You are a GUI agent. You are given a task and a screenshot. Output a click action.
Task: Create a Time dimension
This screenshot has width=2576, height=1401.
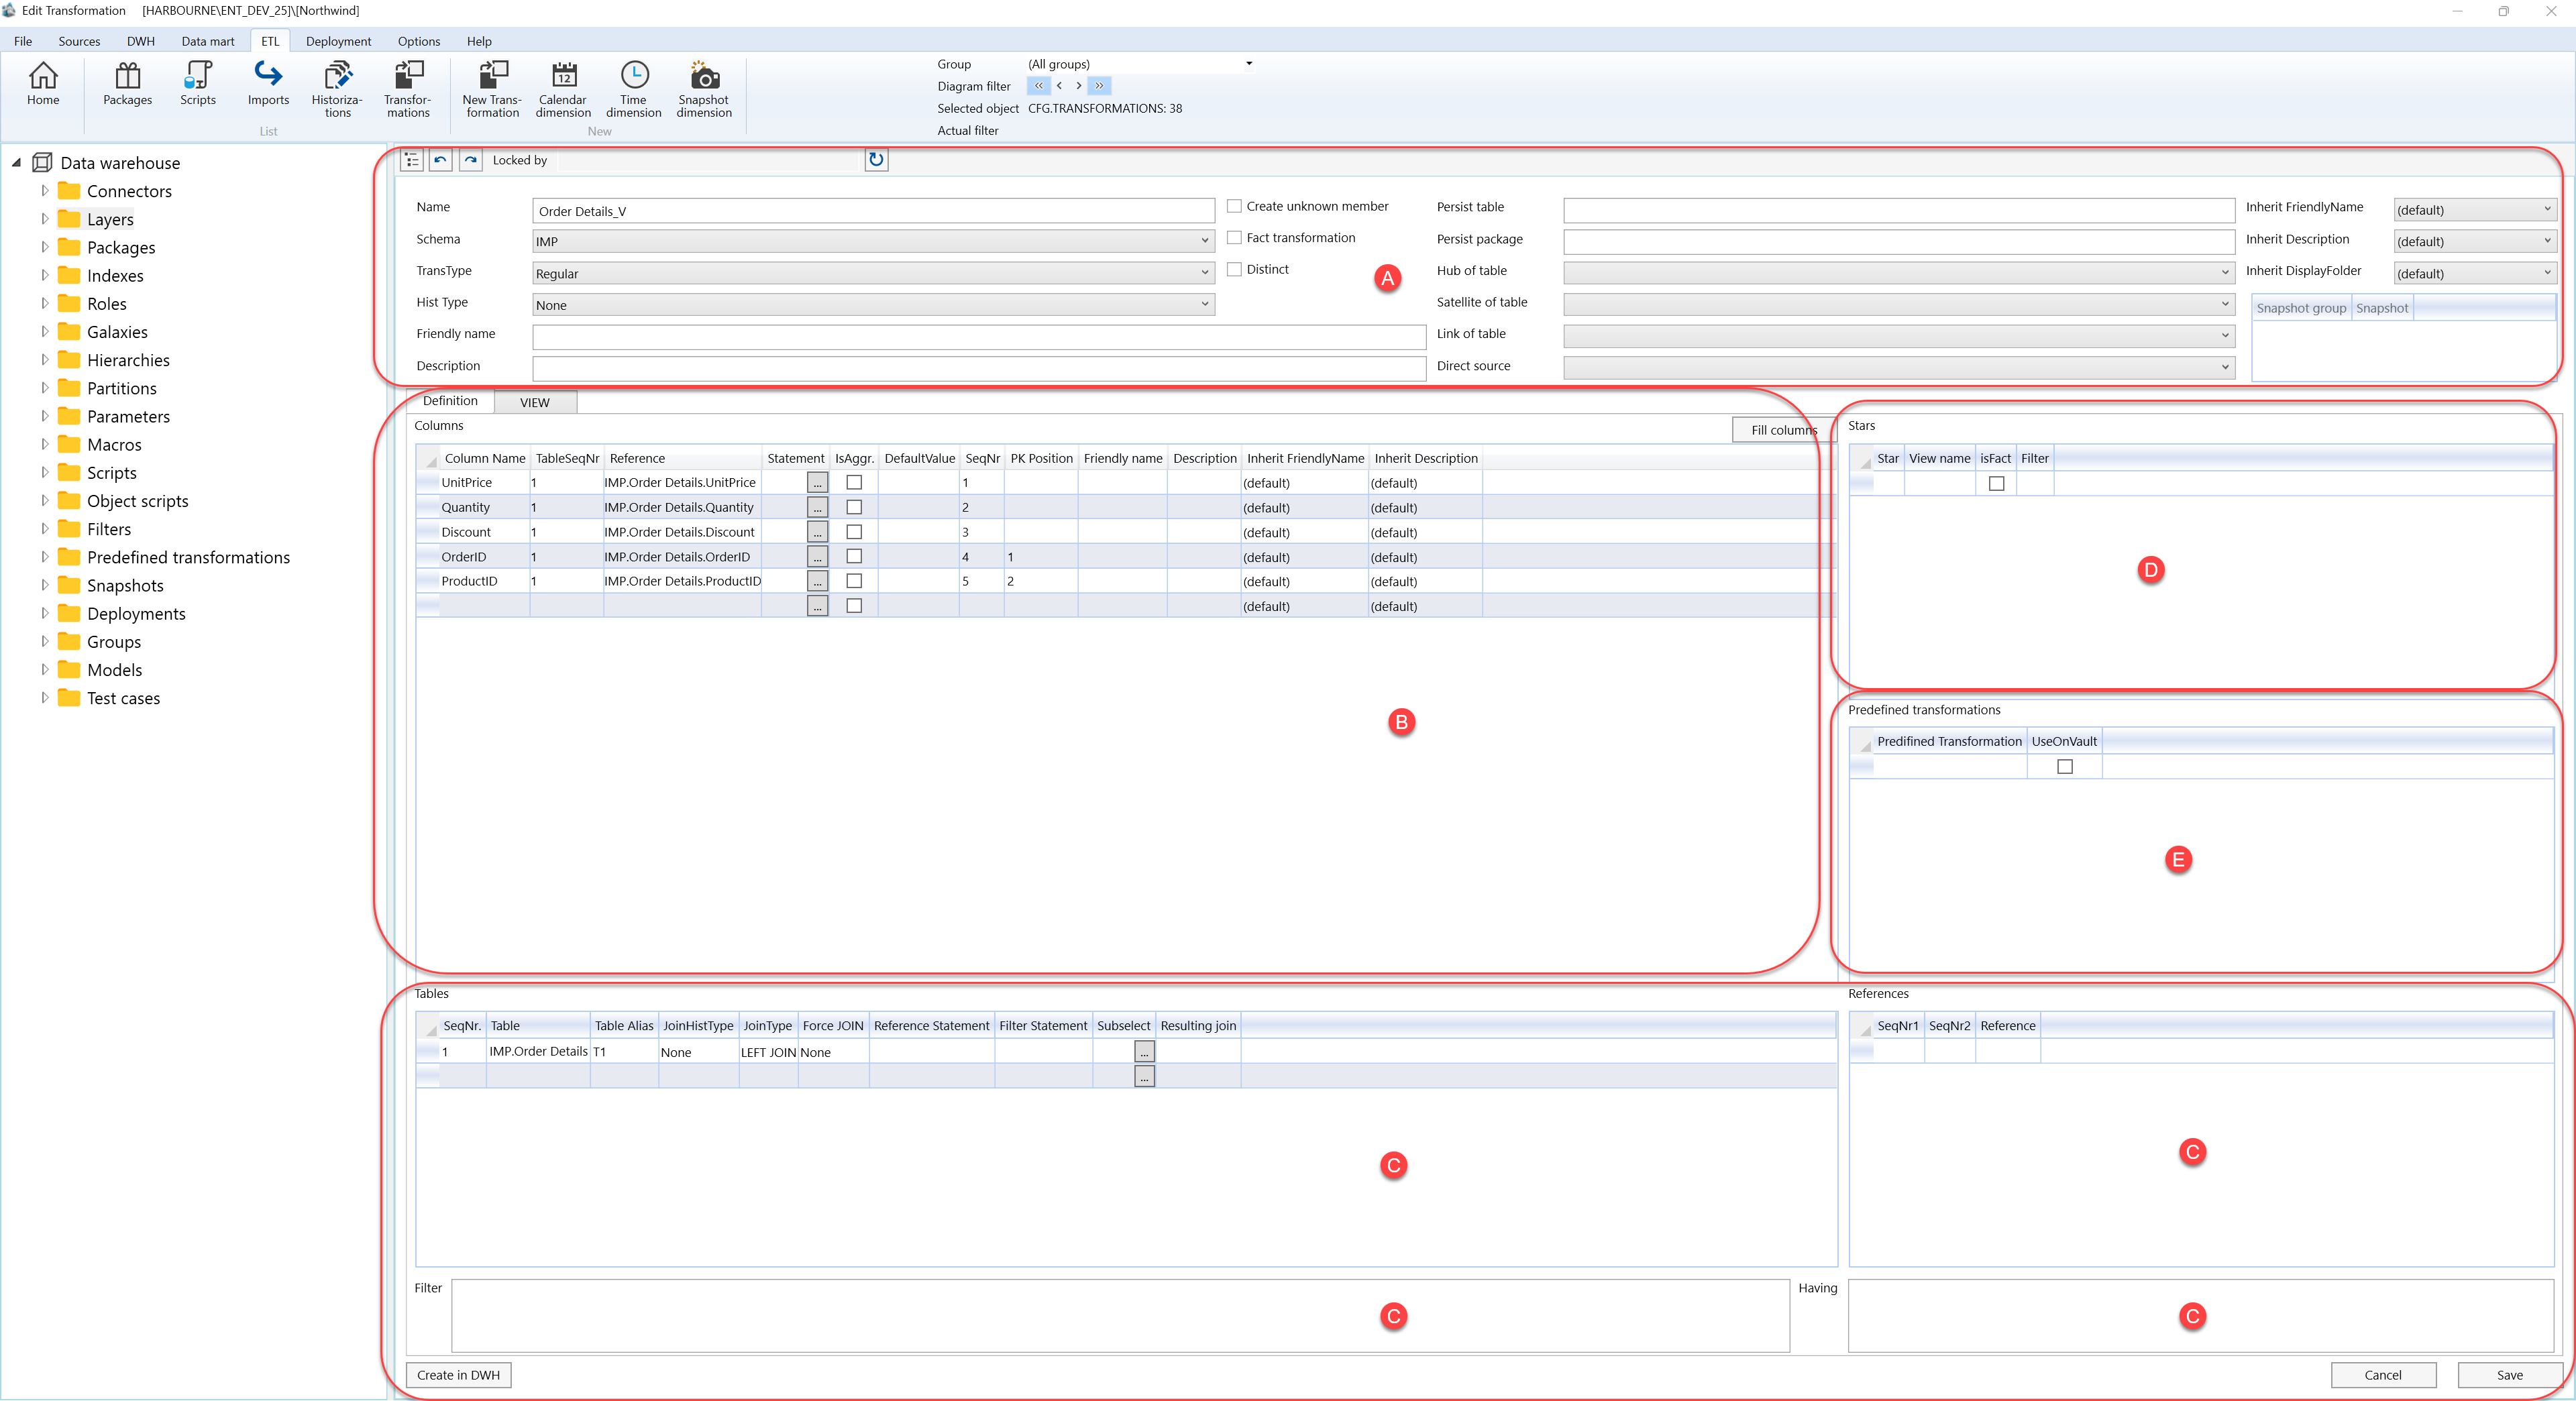pos(634,89)
